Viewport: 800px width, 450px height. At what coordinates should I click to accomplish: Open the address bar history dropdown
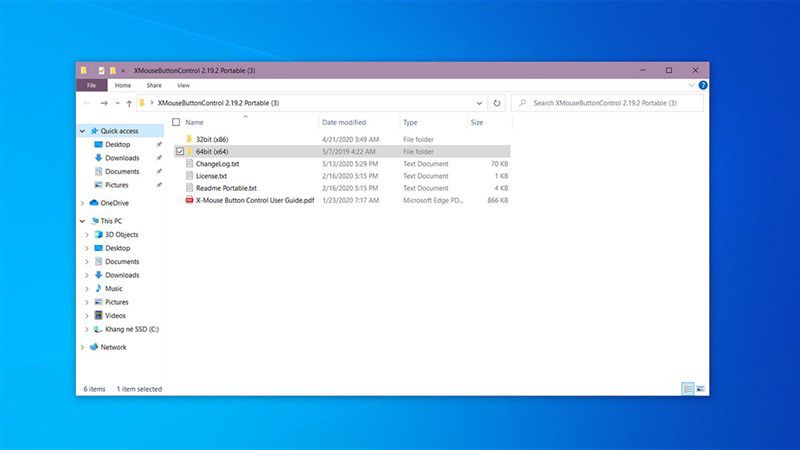coord(479,103)
